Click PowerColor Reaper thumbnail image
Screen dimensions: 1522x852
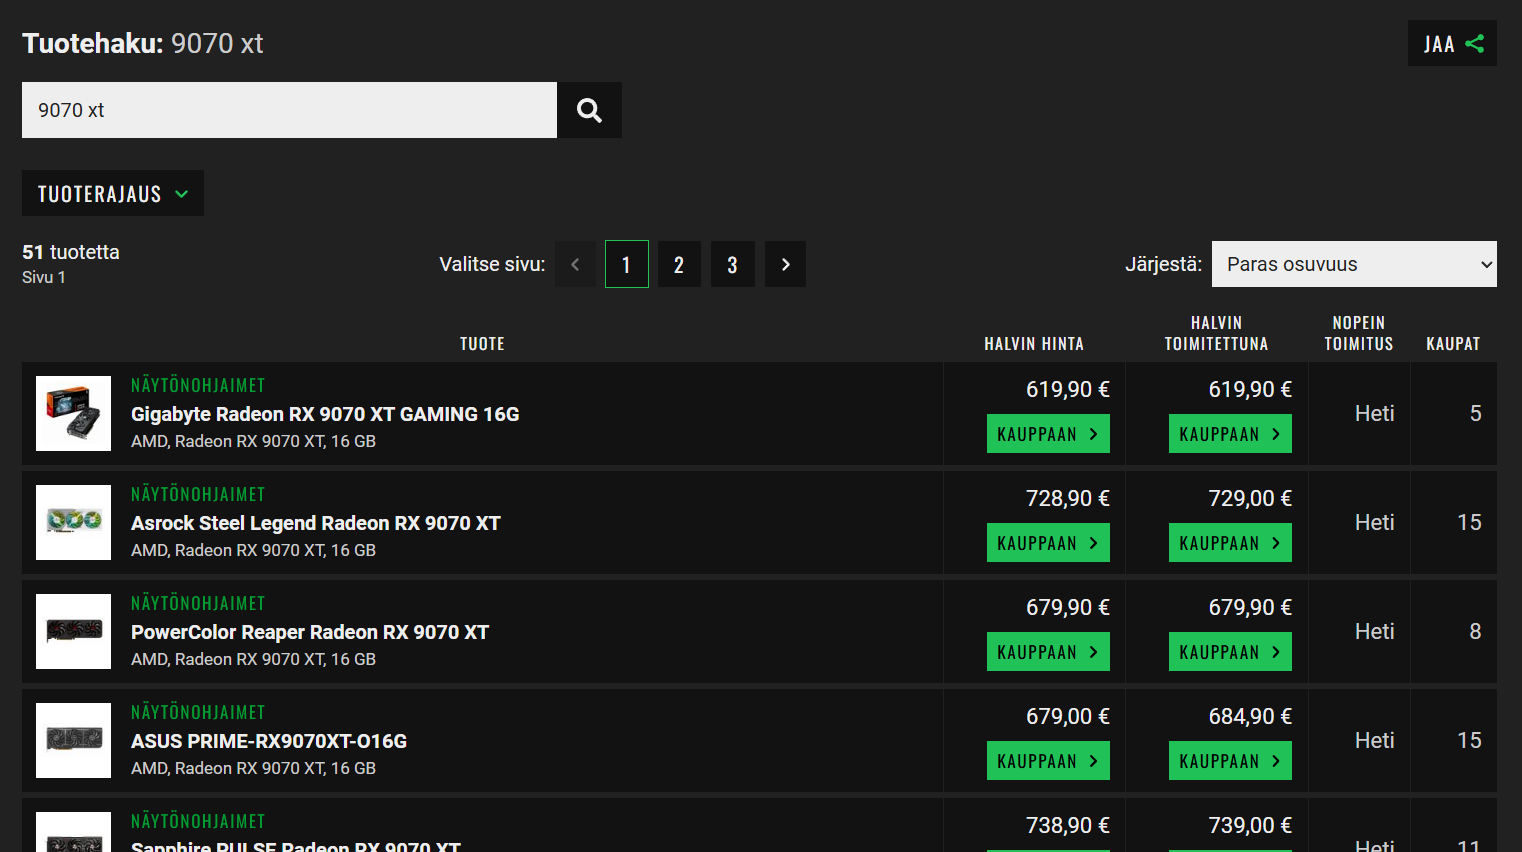(73, 631)
